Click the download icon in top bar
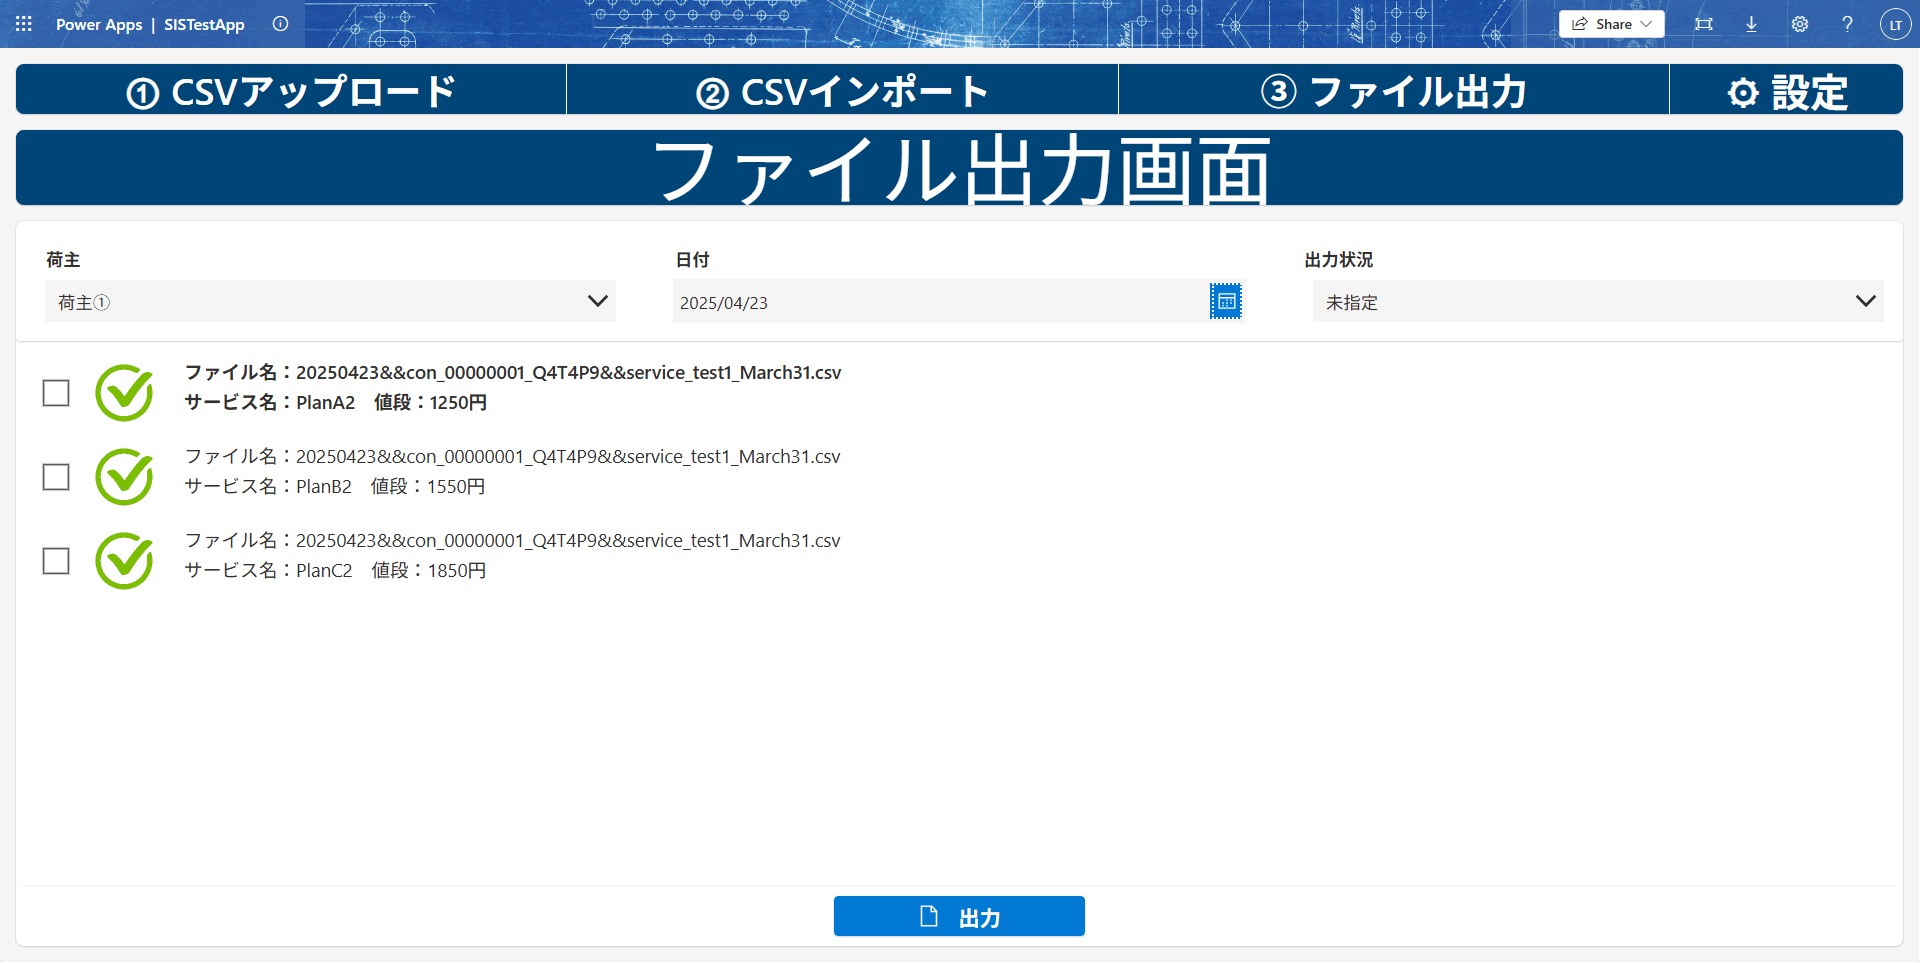 1751,24
